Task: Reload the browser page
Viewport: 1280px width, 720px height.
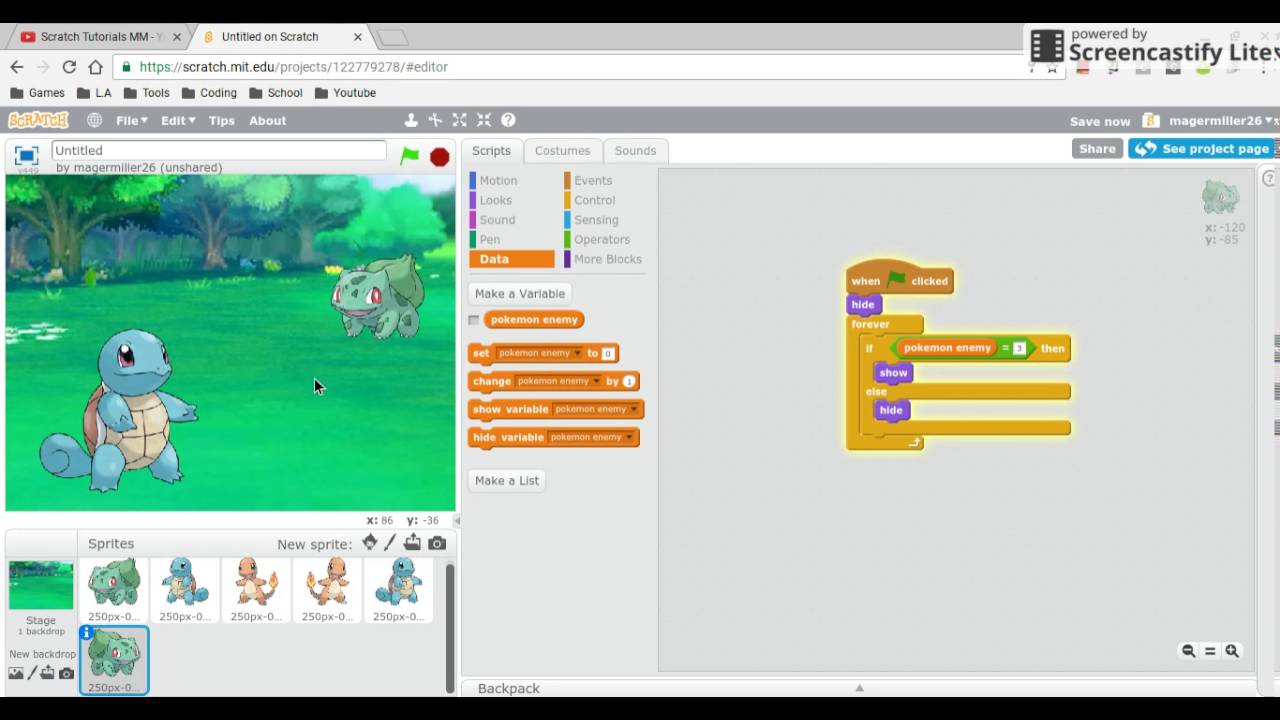Action: [69, 67]
